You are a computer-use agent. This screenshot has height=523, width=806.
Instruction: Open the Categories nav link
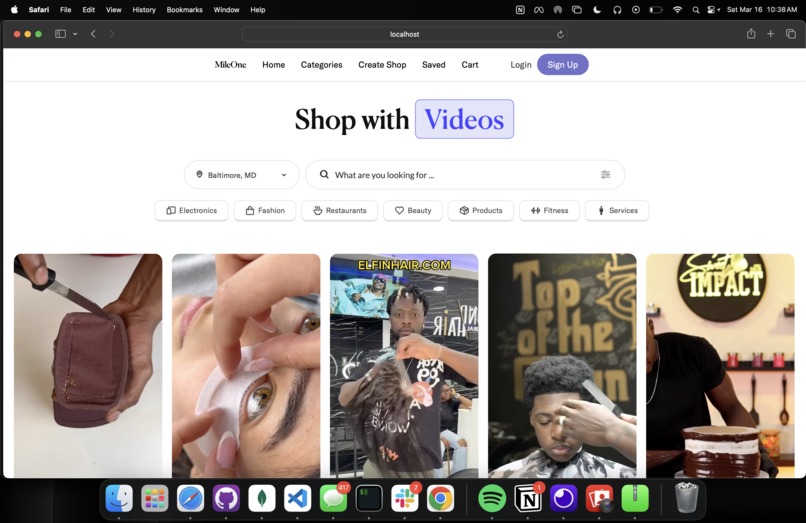point(321,65)
